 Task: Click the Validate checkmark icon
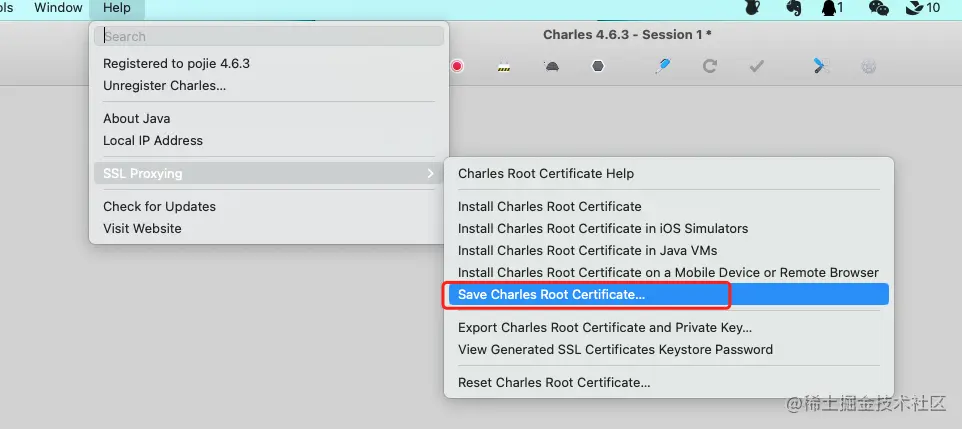pos(756,66)
